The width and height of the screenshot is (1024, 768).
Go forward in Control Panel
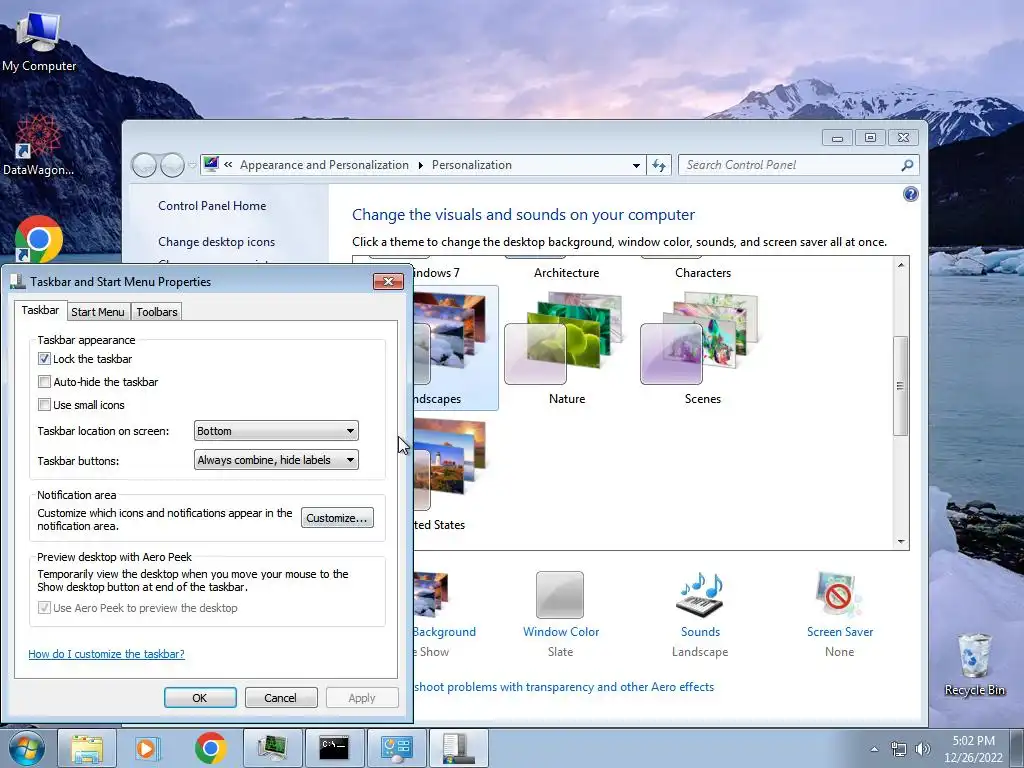172,165
